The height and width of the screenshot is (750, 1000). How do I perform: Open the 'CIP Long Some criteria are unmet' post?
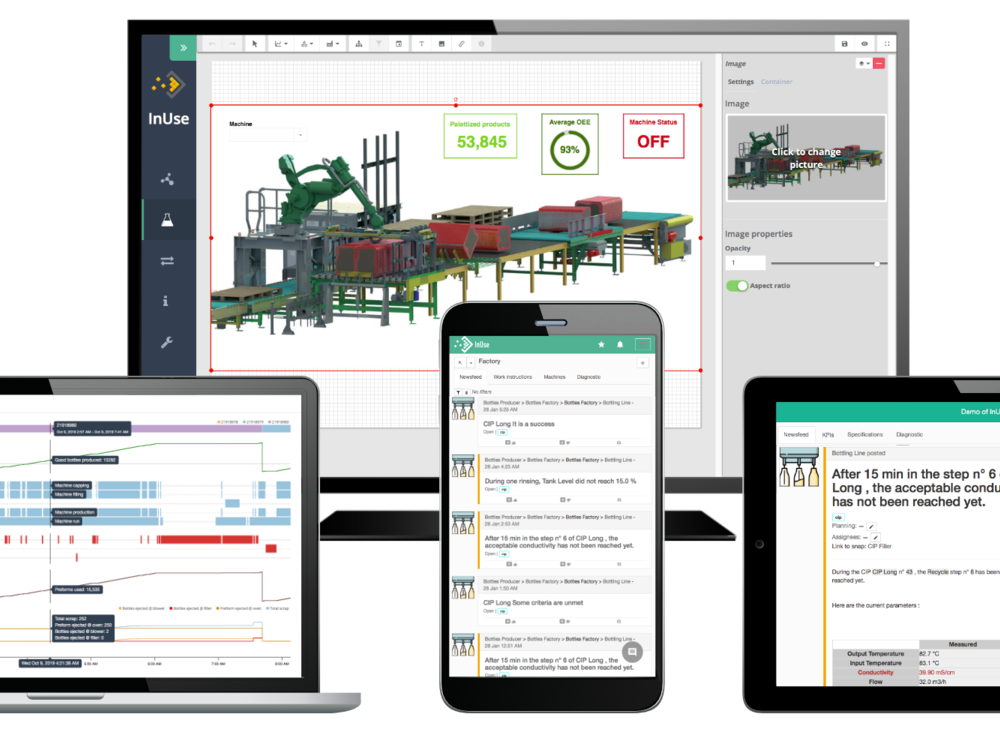[x=533, y=603]
